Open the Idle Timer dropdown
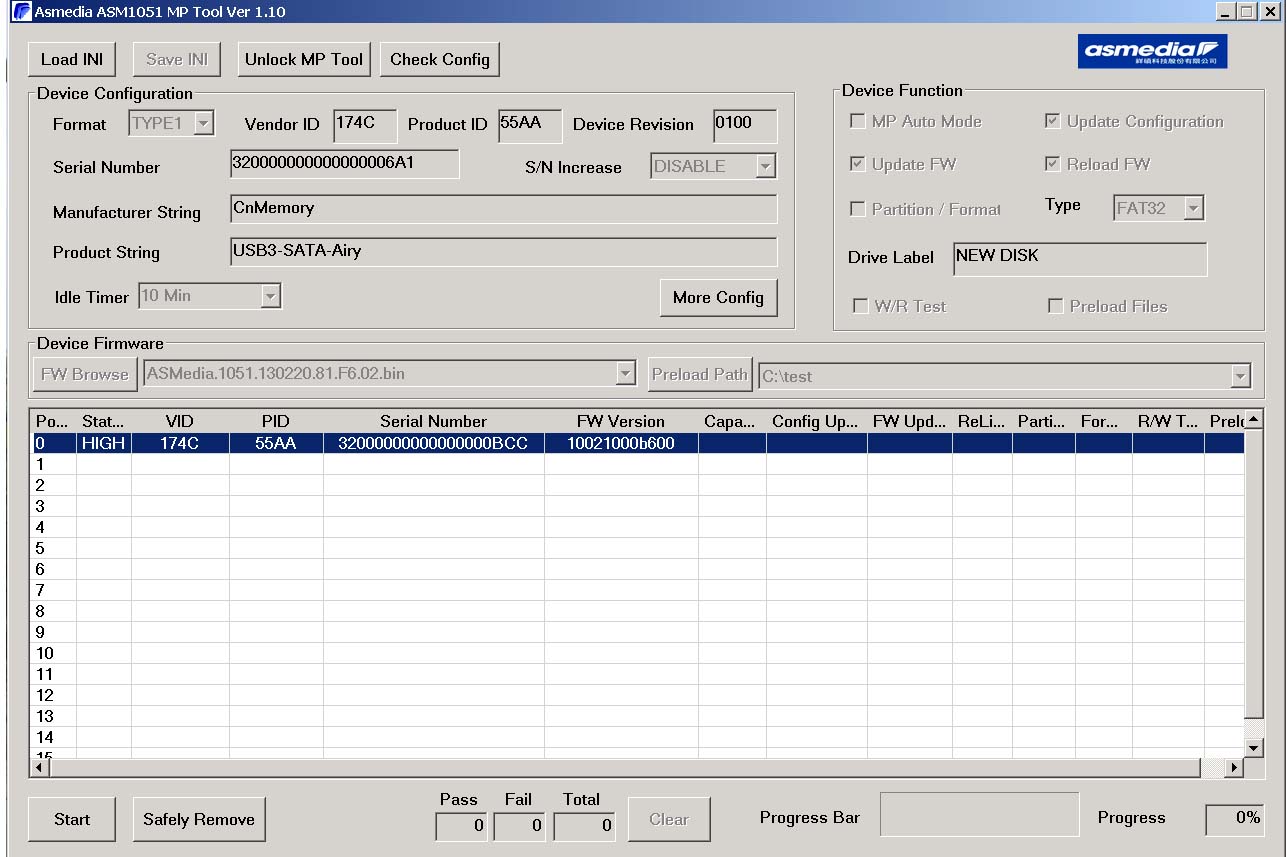Viewport: 1286px width, 857px height. click(270, 296)
